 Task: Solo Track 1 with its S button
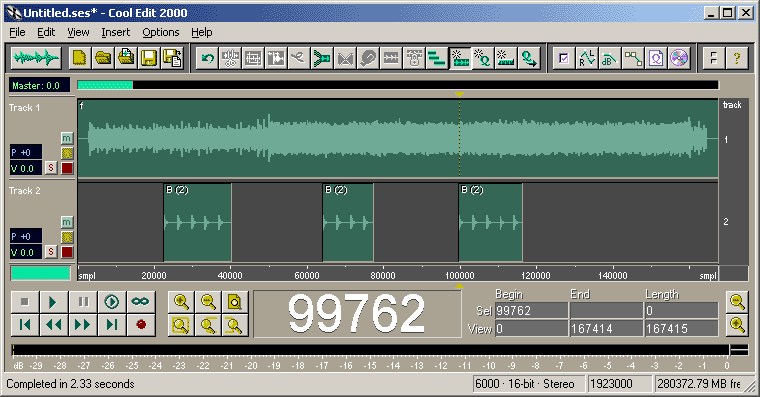(x=51, y=168)
